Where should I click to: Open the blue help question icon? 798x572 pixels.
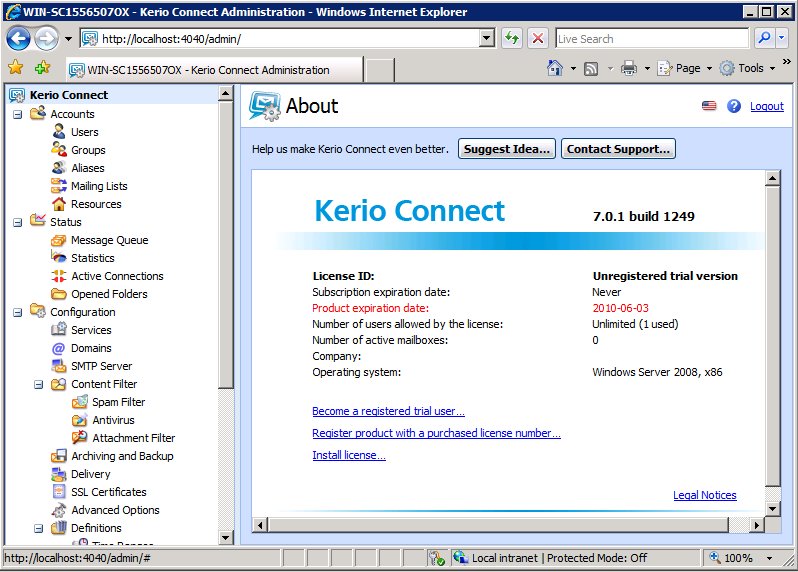coord(734,106)
